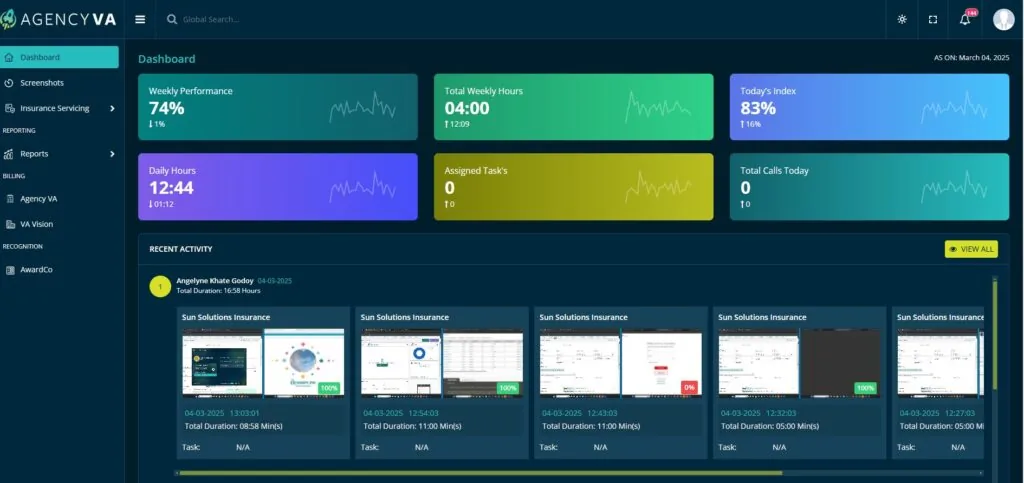The height and width of the screenshot is (483, 1024).
Task: Open the Total Weekly Hours card
Action: [573, 107]
